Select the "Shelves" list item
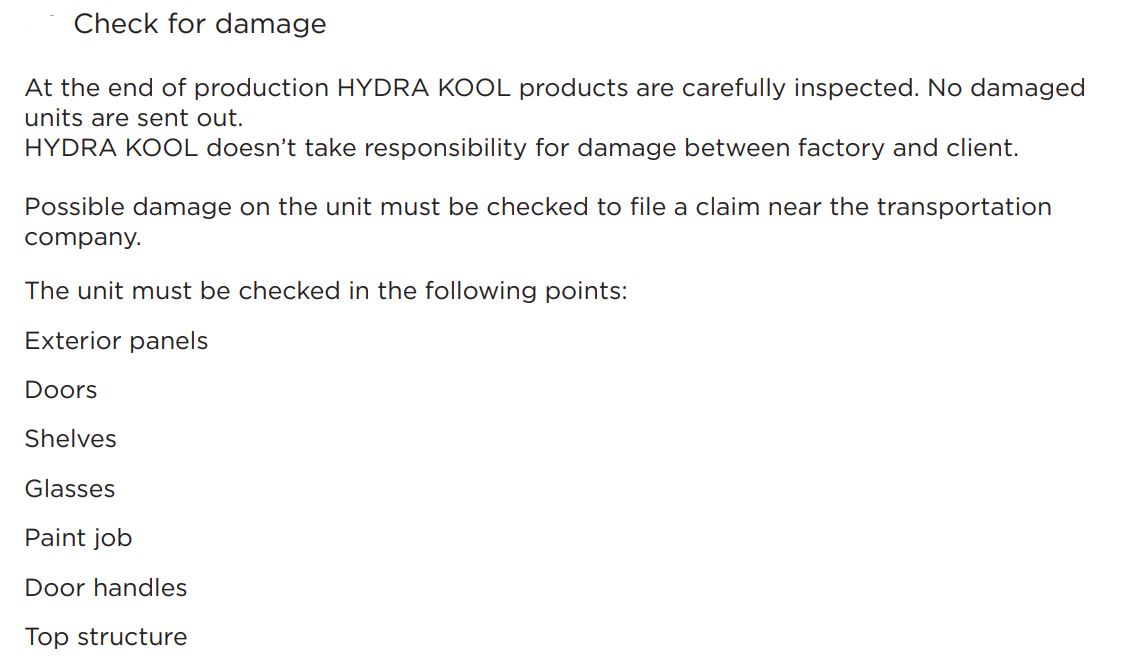Image resolution: width=1121 pixels, height=658 pixels. coord(70,439)
